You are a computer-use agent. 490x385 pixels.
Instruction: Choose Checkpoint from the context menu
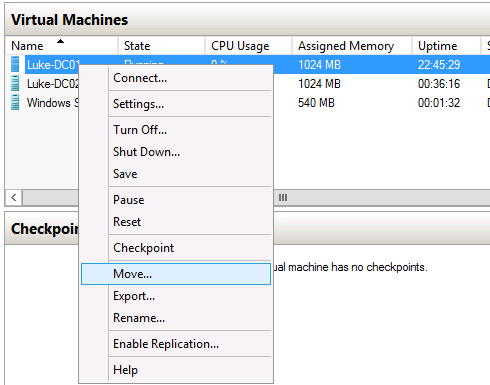pos(176,248)
